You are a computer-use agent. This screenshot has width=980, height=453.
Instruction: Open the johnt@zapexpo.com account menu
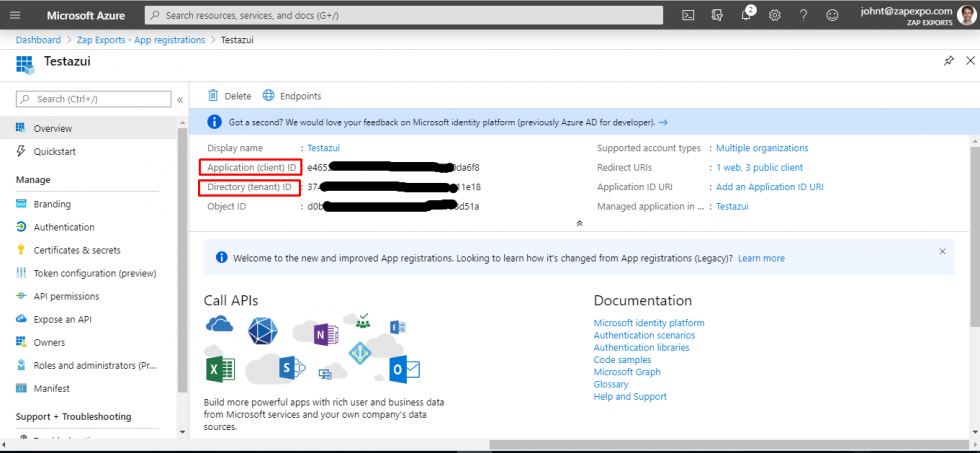(906, 16)
